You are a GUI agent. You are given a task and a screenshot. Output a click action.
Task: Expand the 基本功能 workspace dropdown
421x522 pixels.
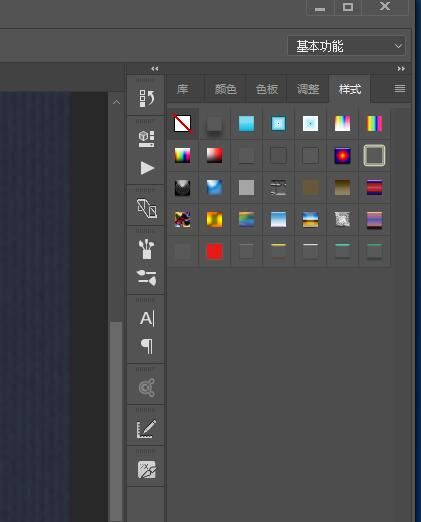pyautogui.click(x=346, y=46)
